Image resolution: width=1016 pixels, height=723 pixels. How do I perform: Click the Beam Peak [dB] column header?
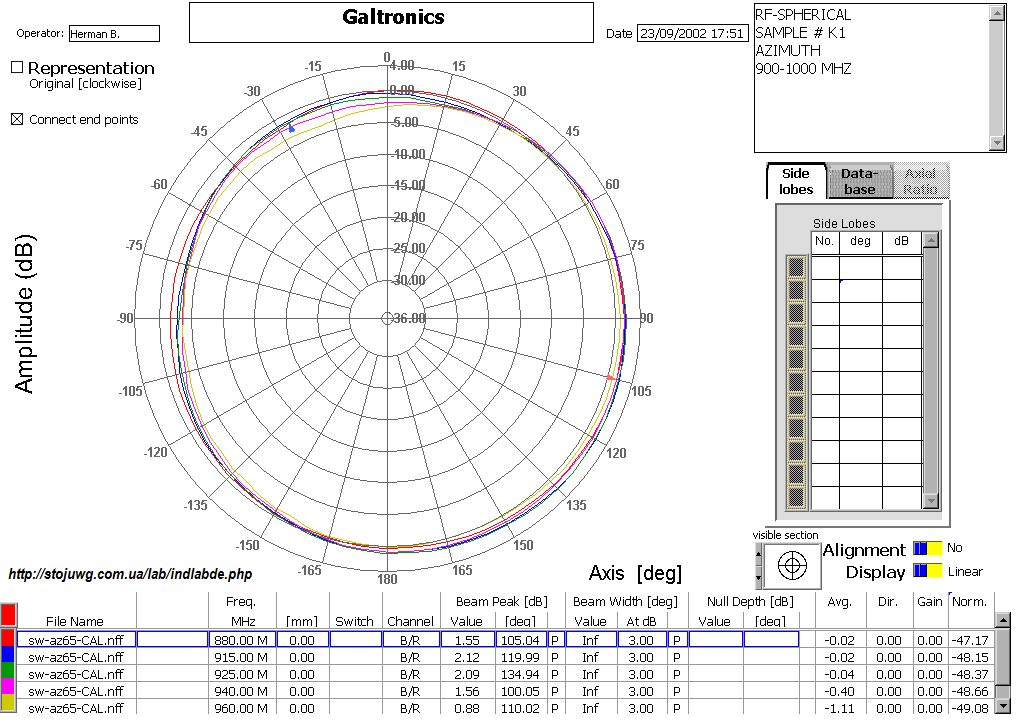click(x=502, y=601)
